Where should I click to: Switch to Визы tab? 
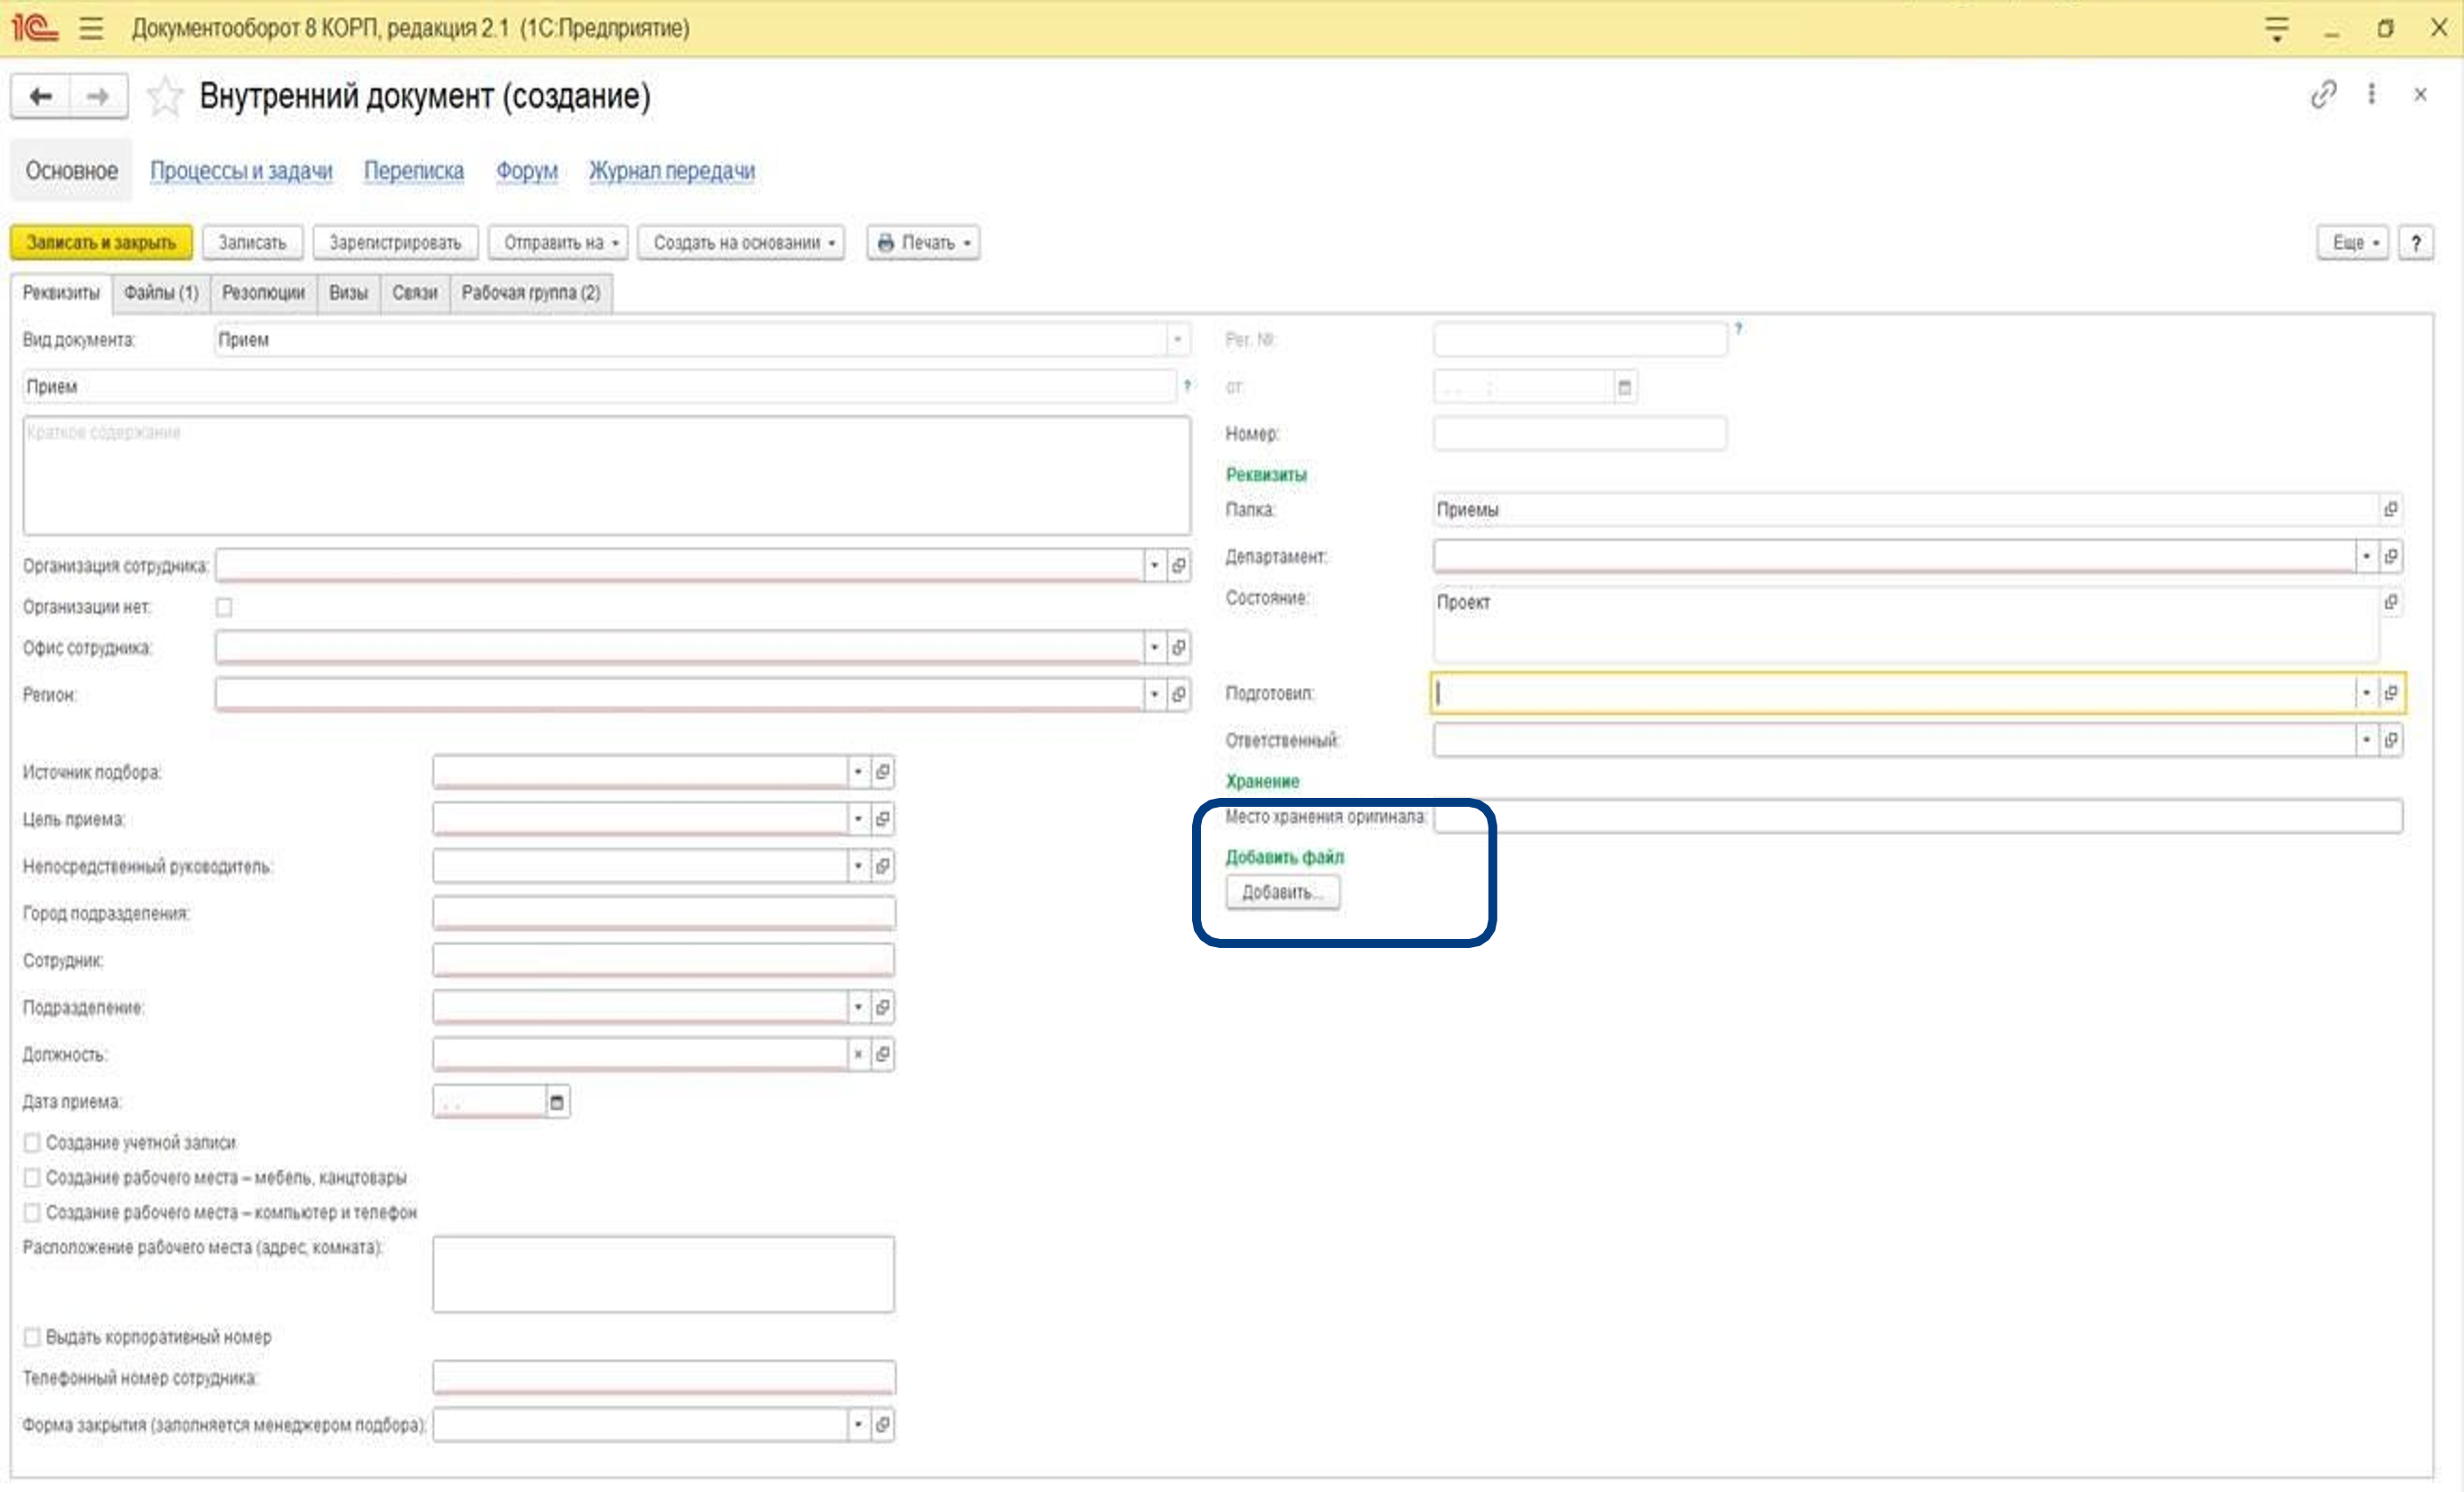pyautogui.click(x=348, y=293)
